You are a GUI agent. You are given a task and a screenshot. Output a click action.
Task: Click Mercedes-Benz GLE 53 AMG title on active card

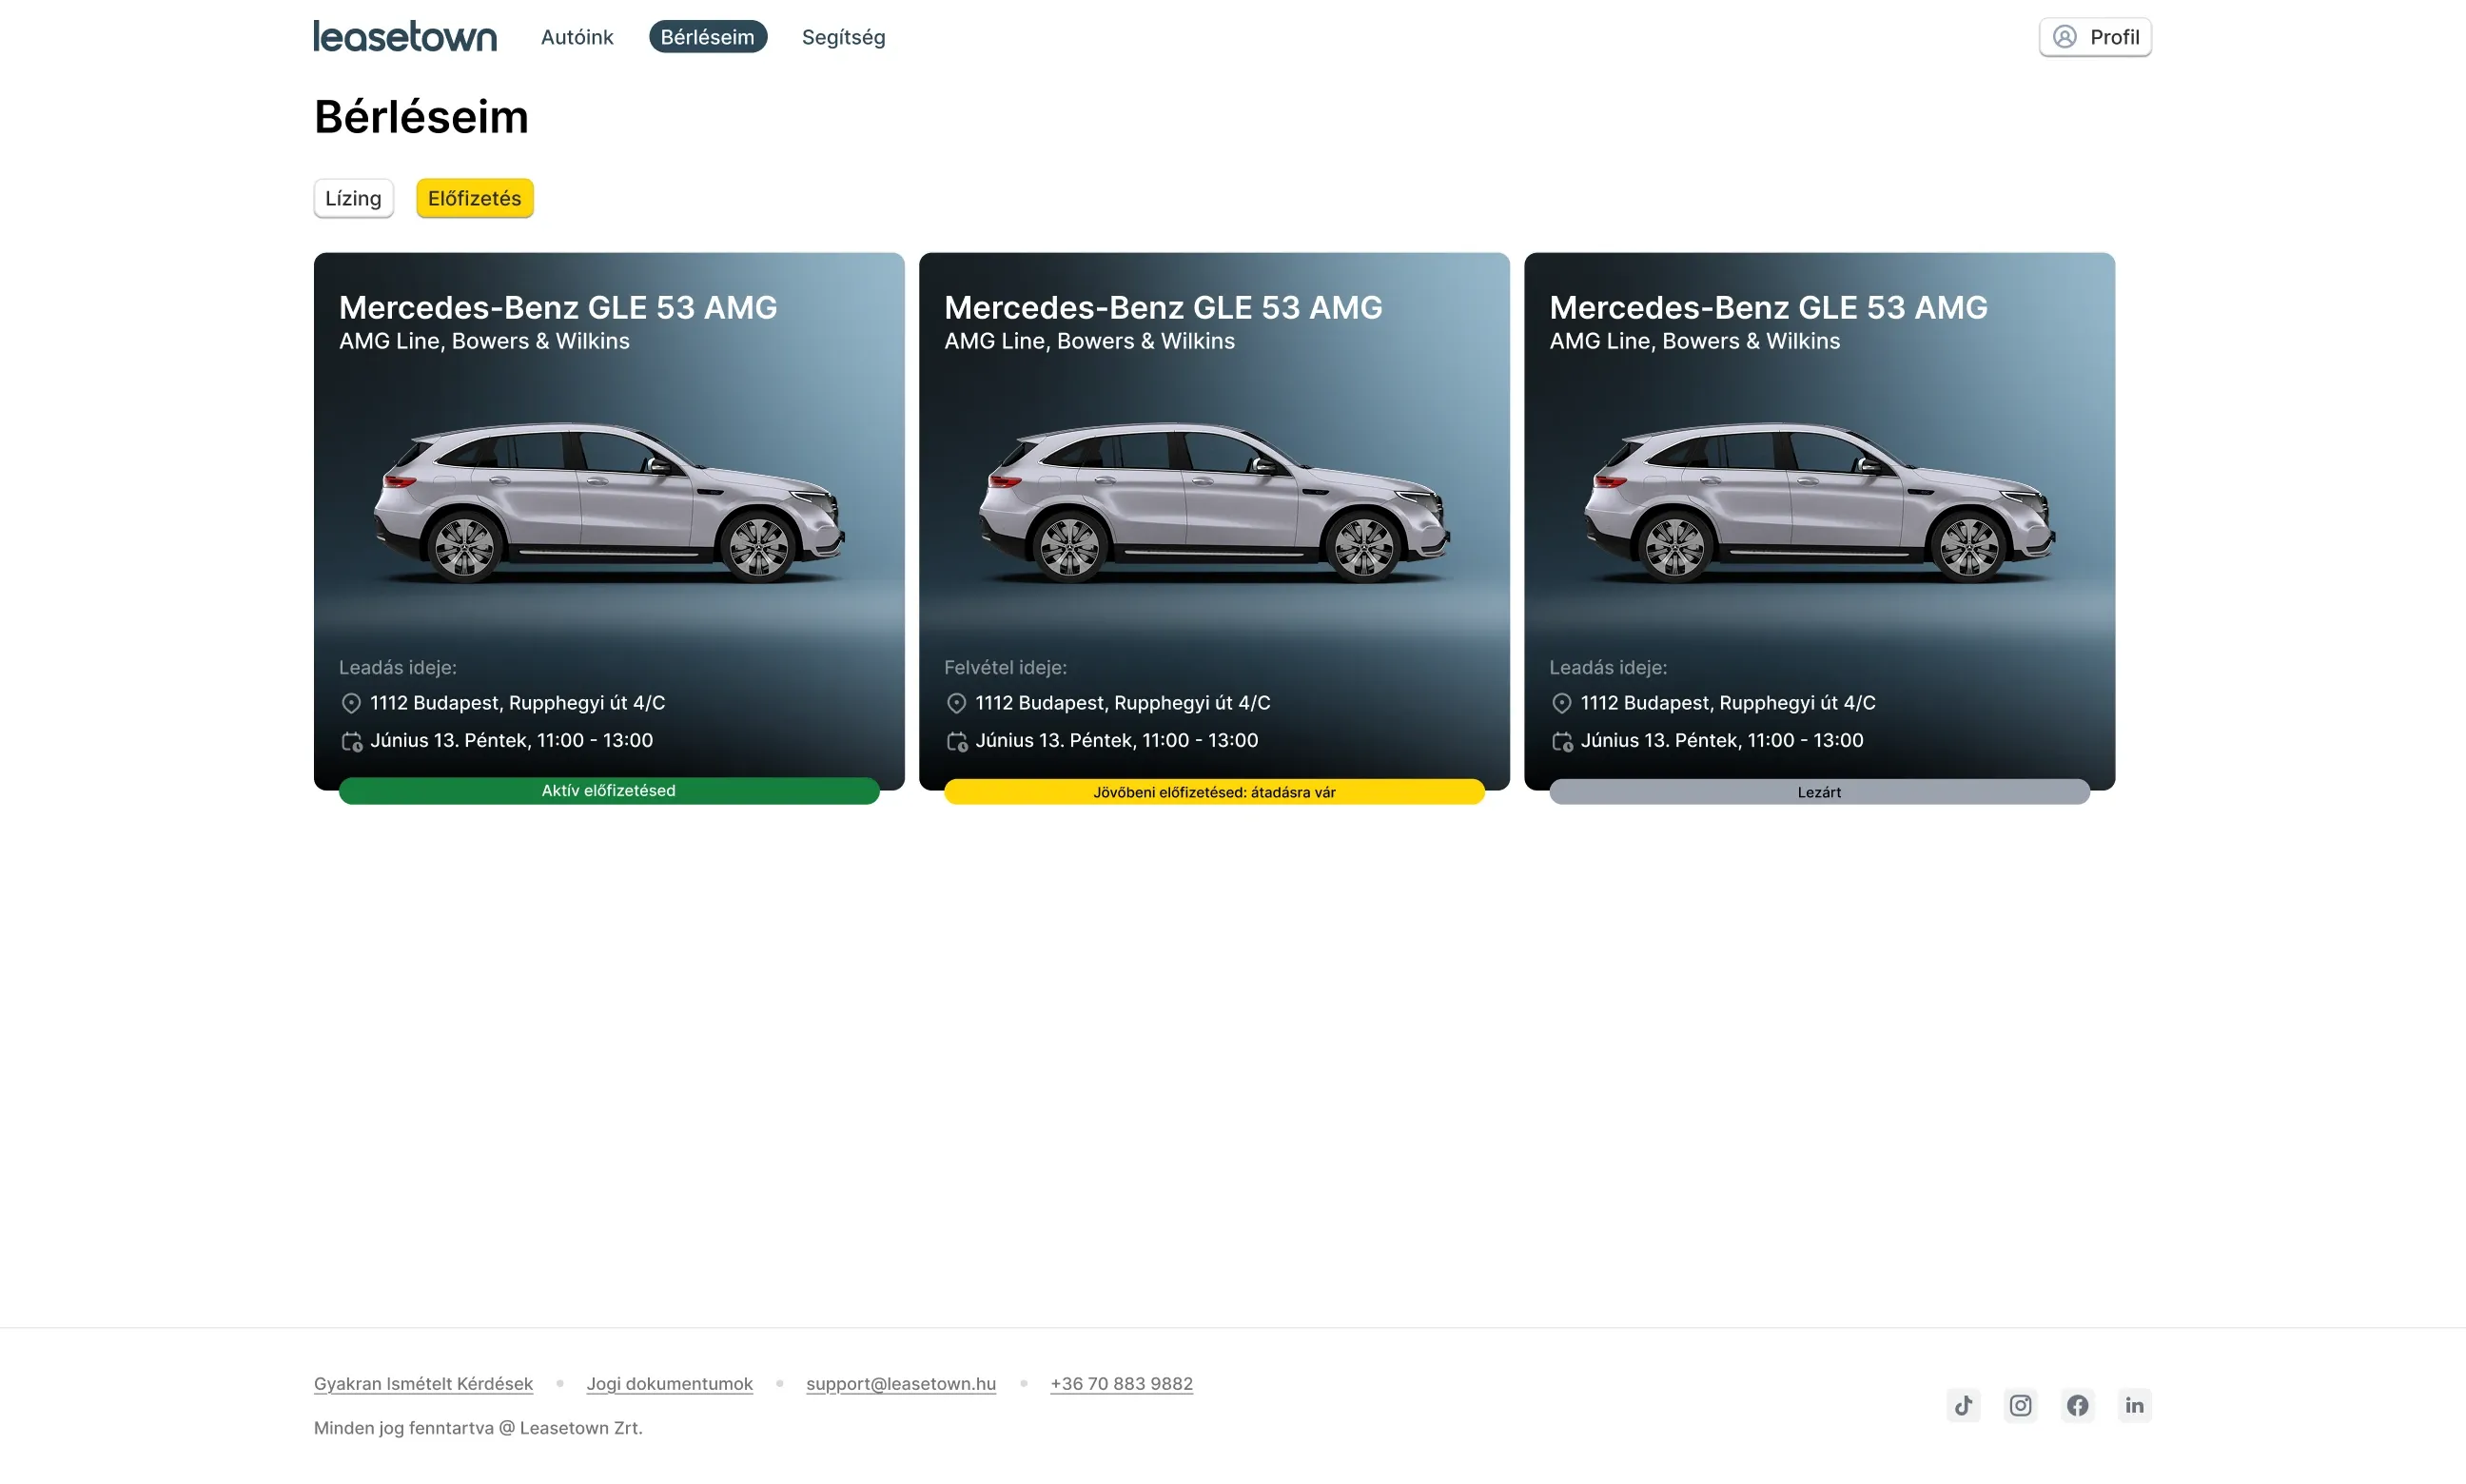click(x=558, y=307)
